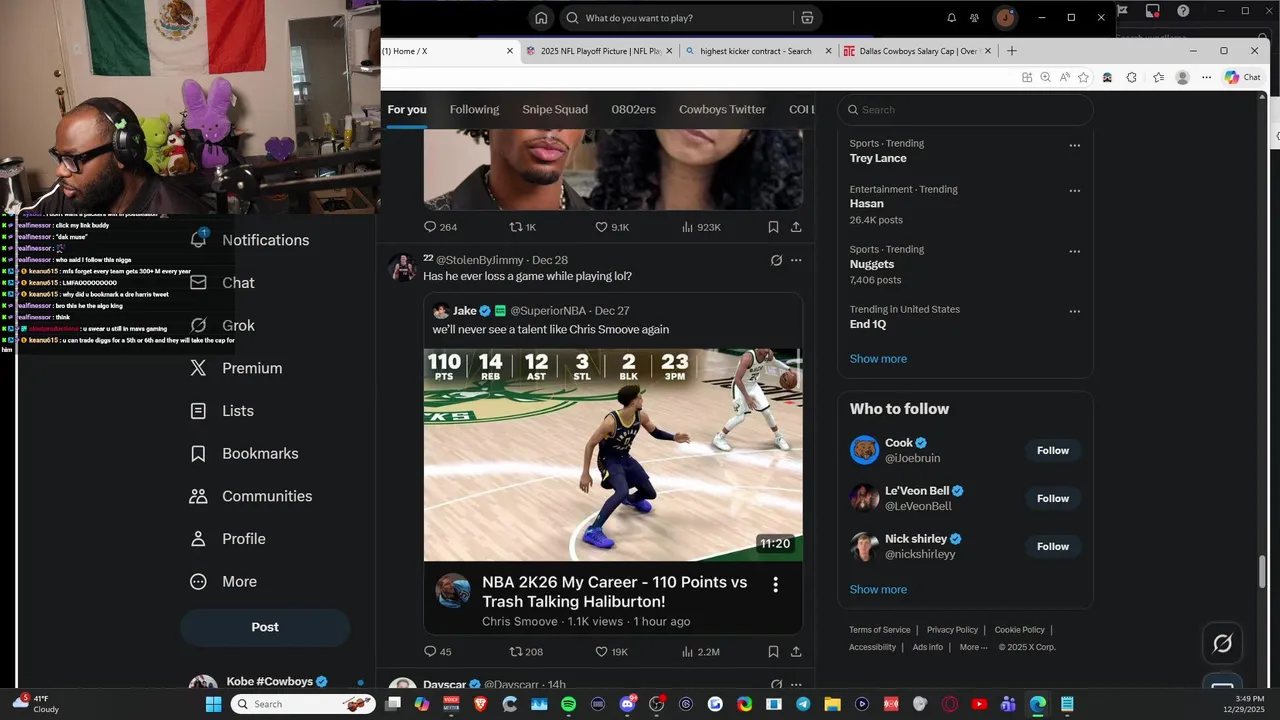The image size is (1280, 720).
Task: Show more trending topics
Action: tap(878, 359)
